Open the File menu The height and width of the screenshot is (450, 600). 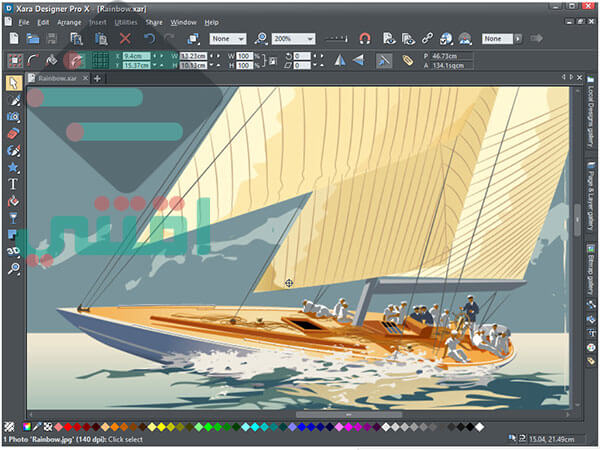pos(24,22)
